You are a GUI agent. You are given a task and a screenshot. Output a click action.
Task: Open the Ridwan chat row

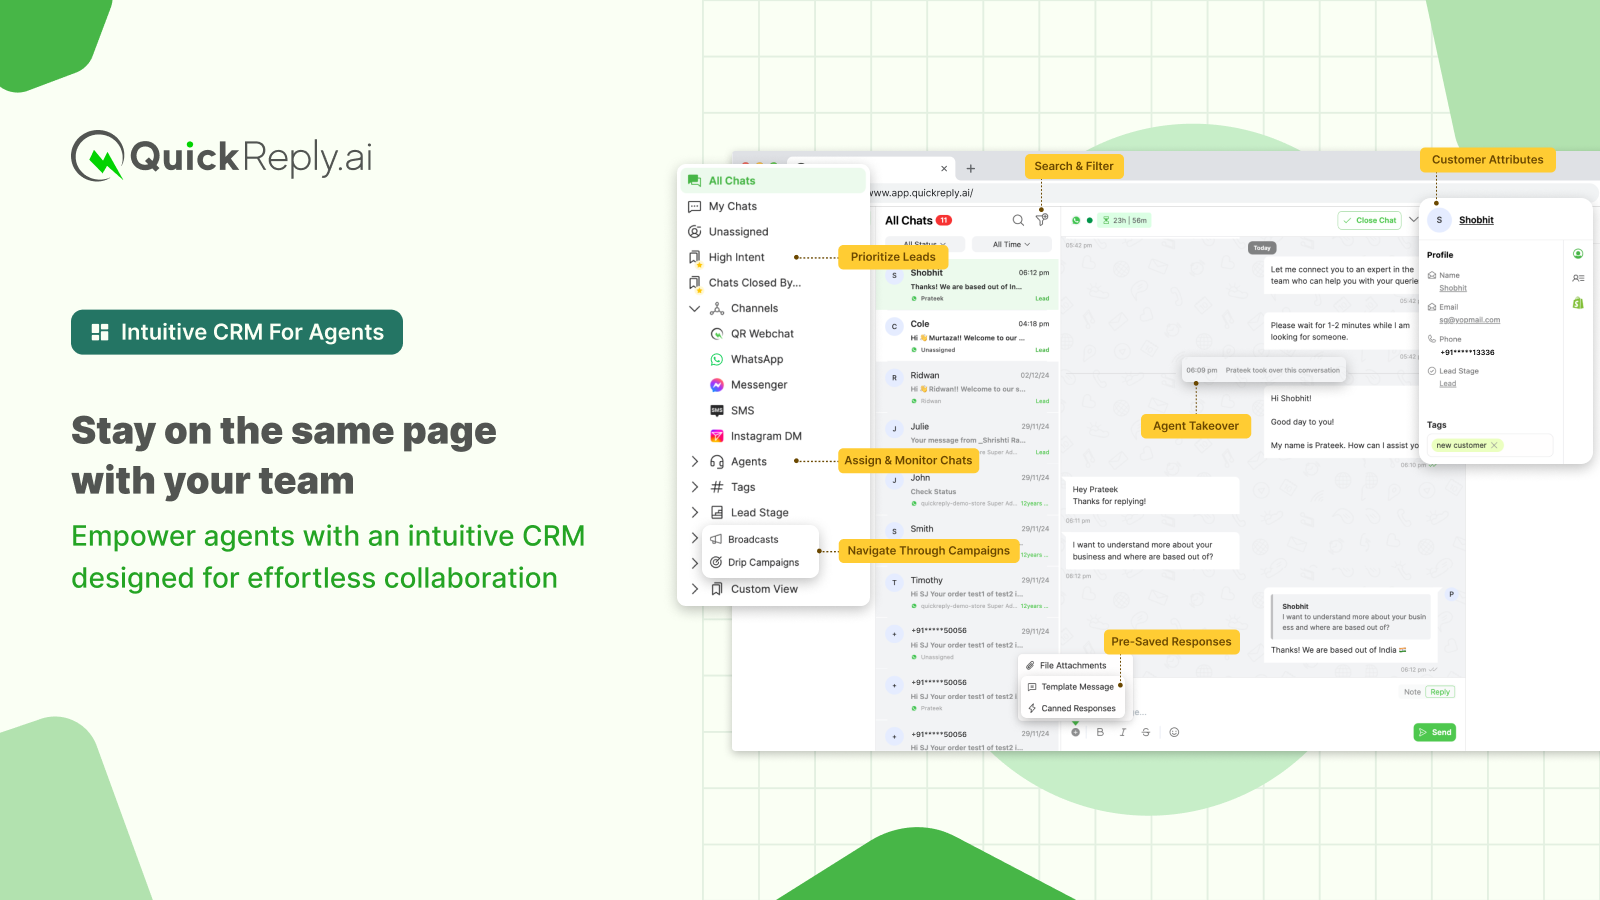tap(967, 388)
